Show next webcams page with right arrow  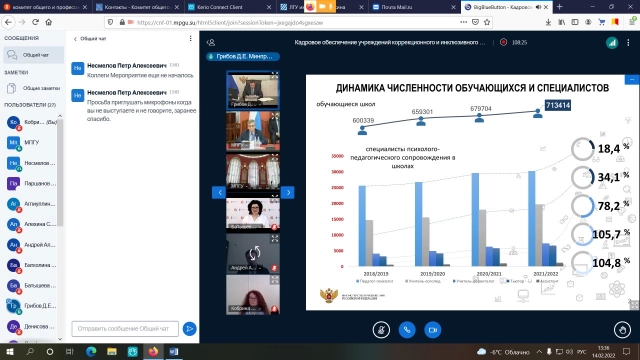tap(288, 192)
